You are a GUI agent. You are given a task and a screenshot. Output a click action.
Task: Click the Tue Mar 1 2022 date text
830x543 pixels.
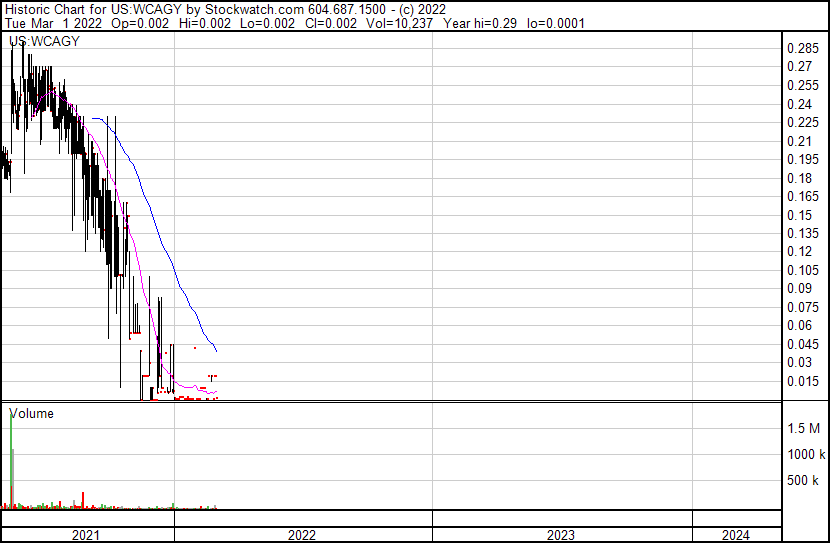pos(51,23)
